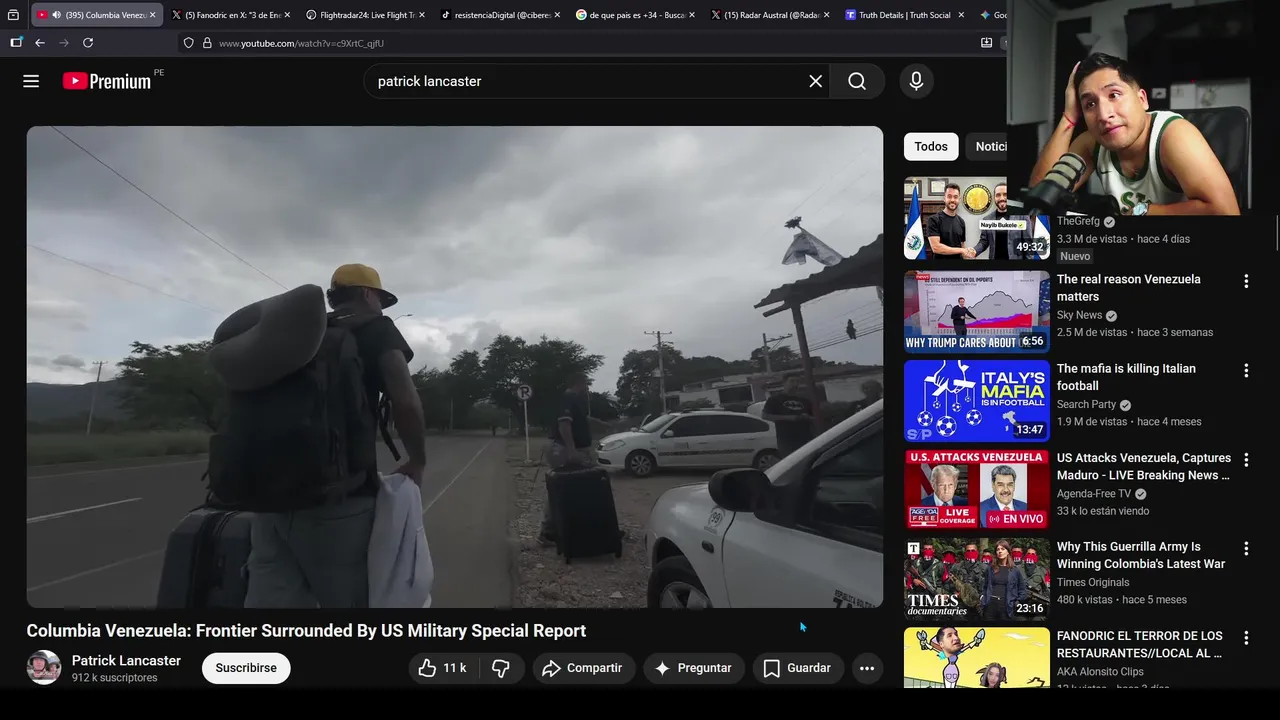This screenshot has width=1280, height=720.
Task: Close the Columbia Venezuela YouTube tab
Action: click(152, 15)
